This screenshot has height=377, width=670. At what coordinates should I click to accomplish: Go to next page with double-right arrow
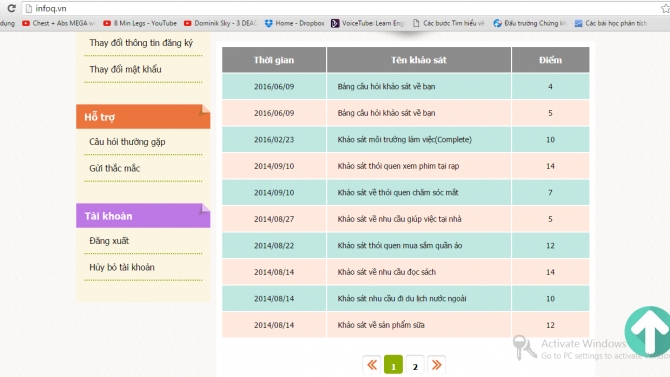point(436,365)
